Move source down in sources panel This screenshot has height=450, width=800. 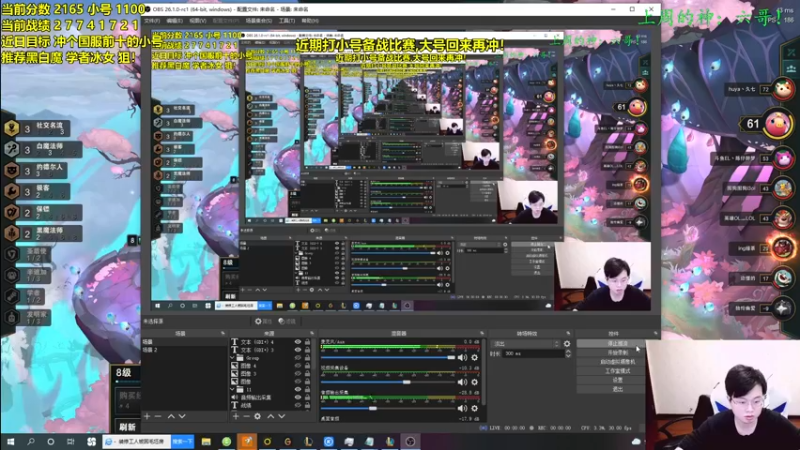[x=281, y=416]
